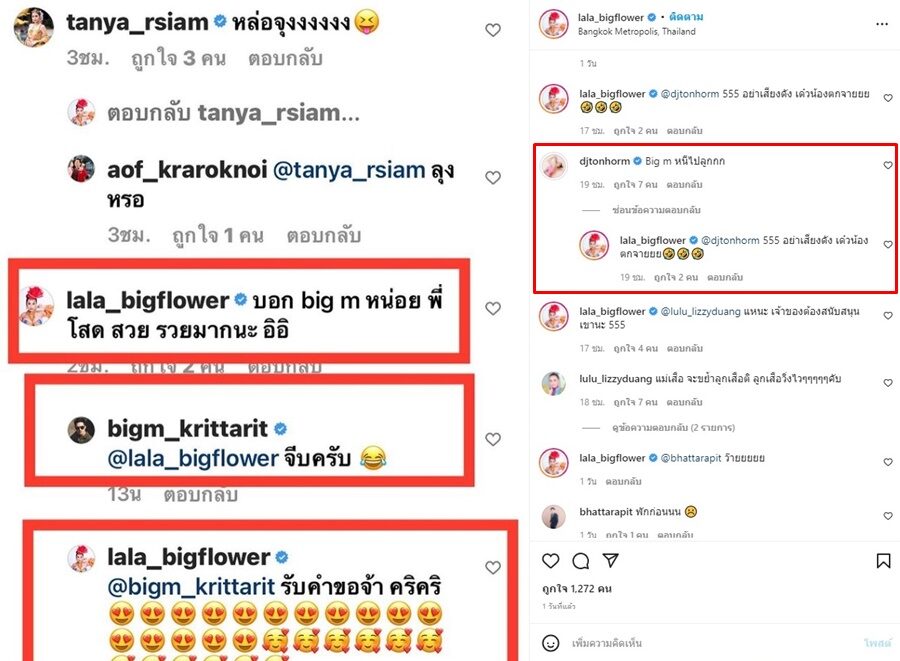Like lulu_lizzyduang's comment heart
This screenshot has height=661, width=900.
pyautogui.click(x=888, y=383)
